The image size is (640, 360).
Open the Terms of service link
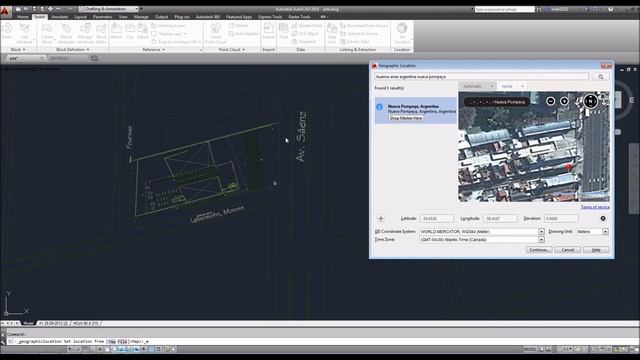coord(595,207)
